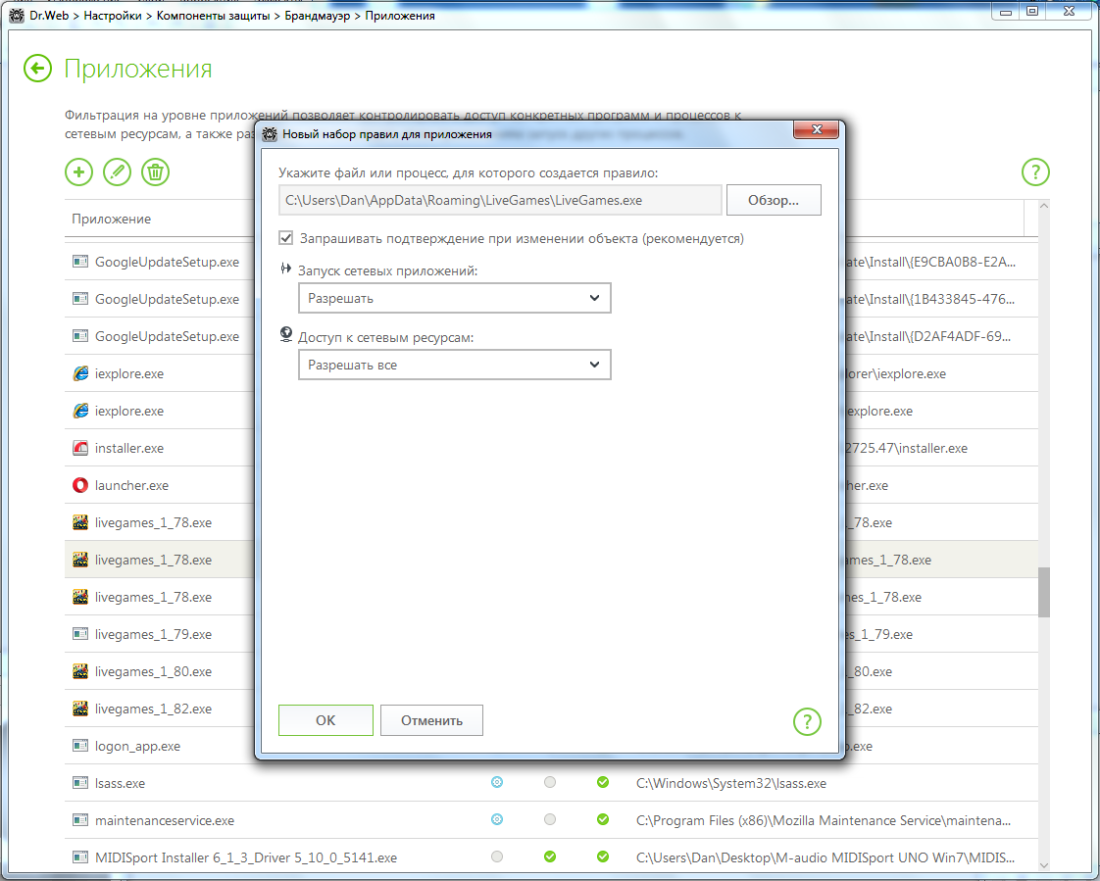Click the path C:\Windows\System32\lsass.exe
The width and height of the screenshot is (1100, 881).
(x=731, y=783)
